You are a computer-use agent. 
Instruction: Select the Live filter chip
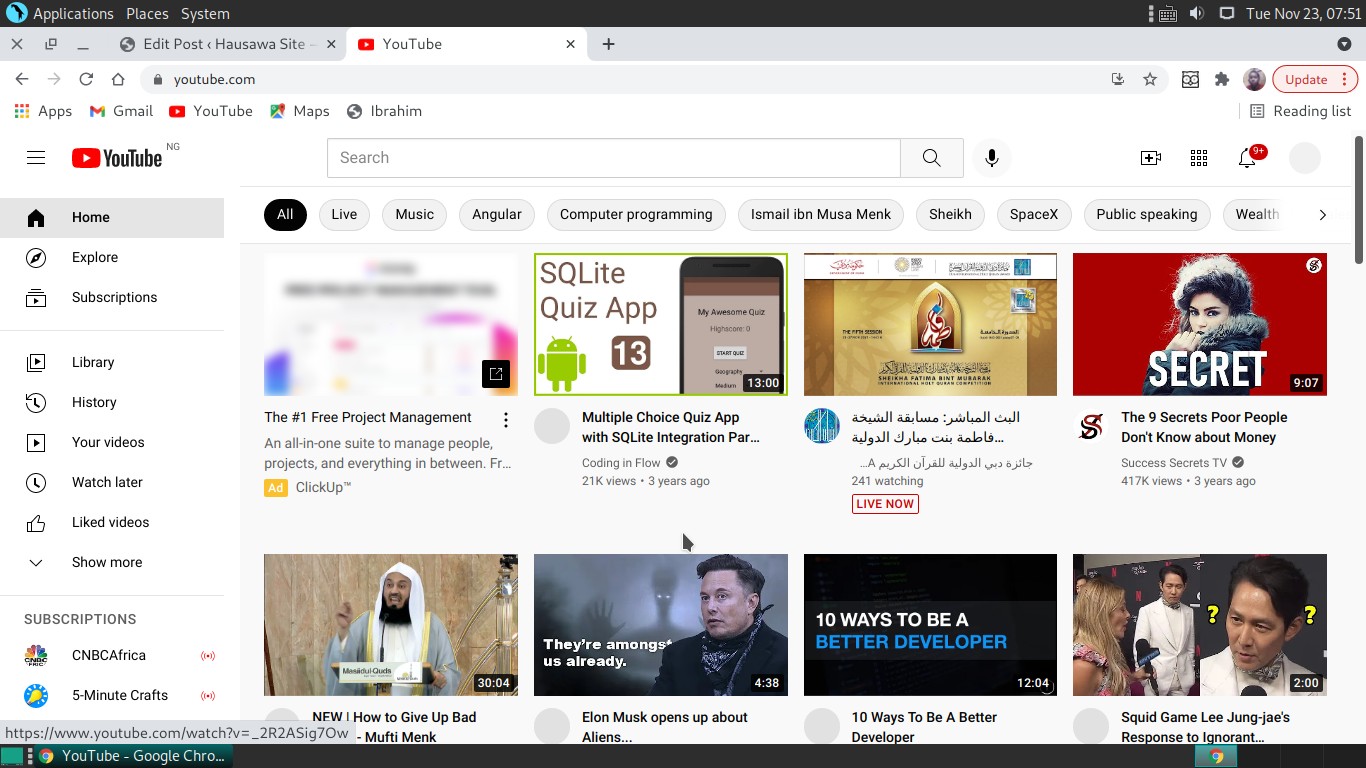click(344, 214)
